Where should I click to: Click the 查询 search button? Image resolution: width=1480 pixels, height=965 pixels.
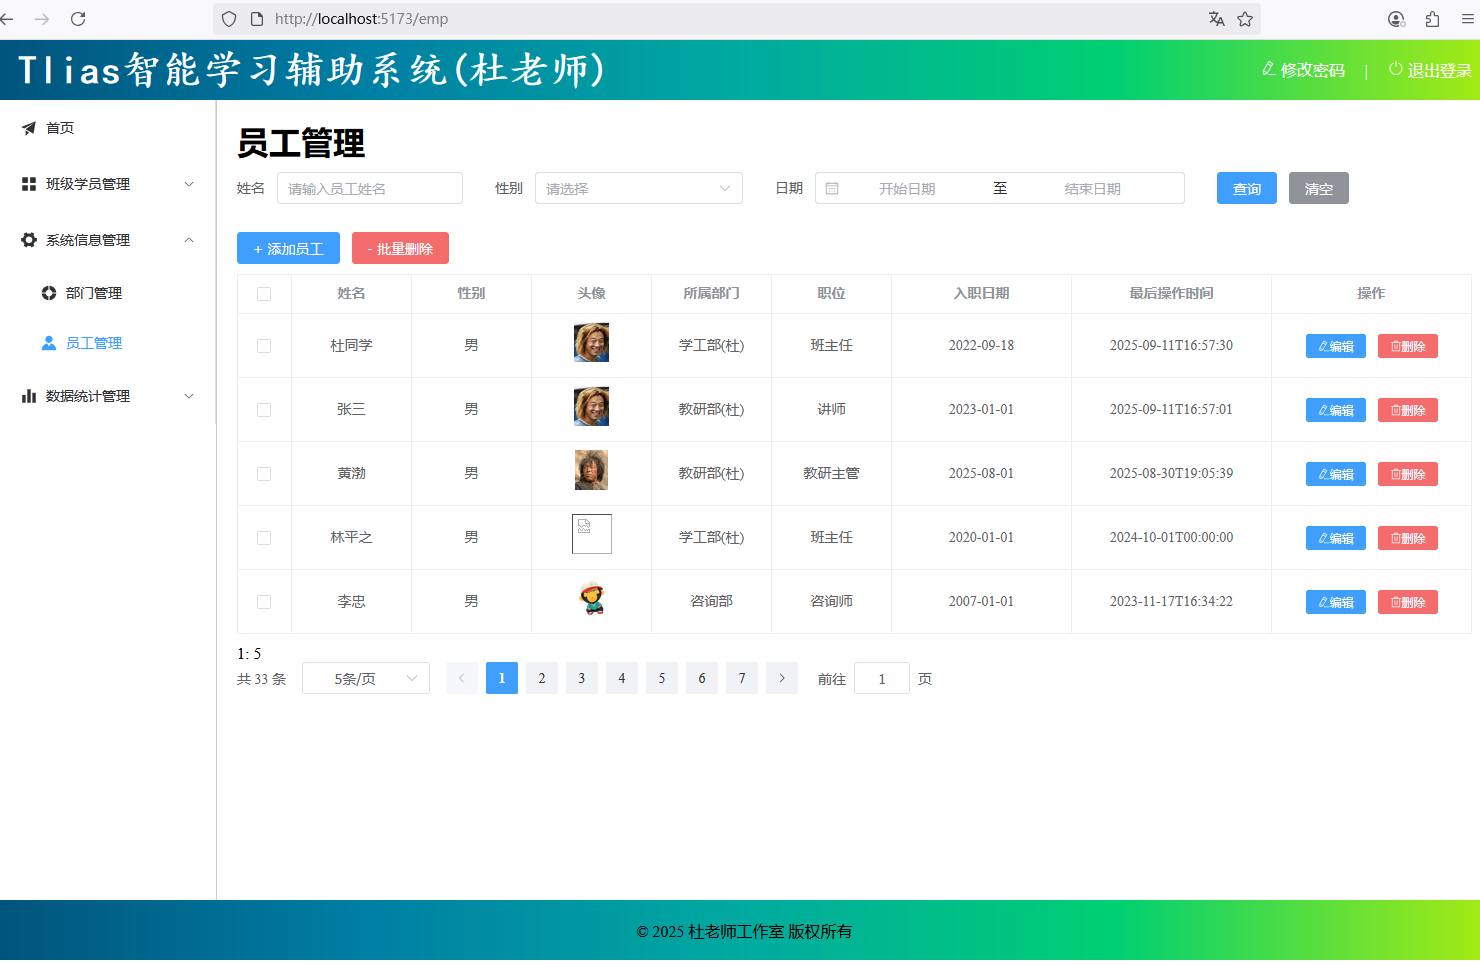(x=1246, y=188)
